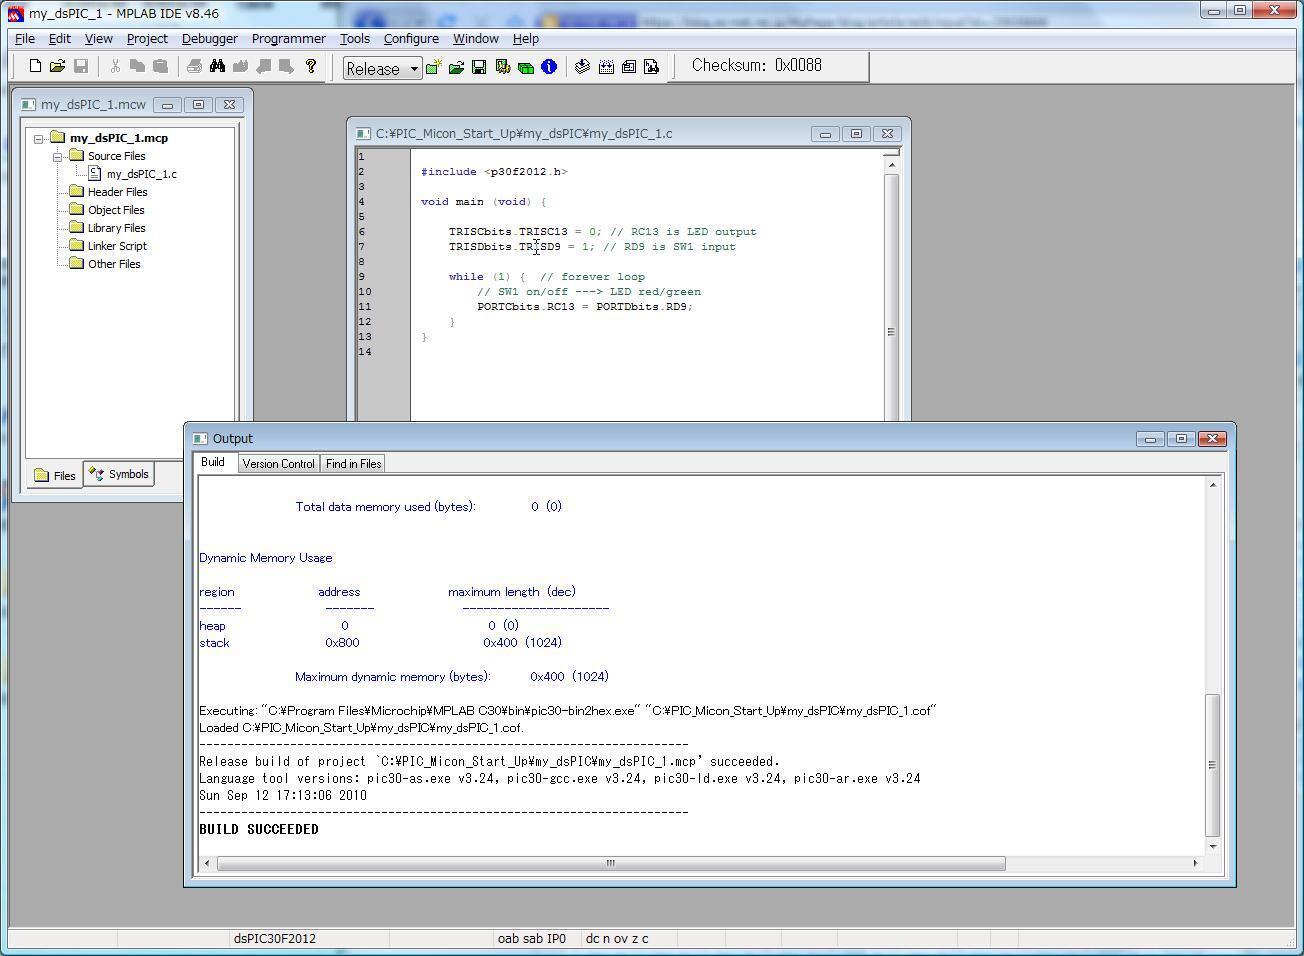Select the Linker Script folder

click(x=117, y=246)
